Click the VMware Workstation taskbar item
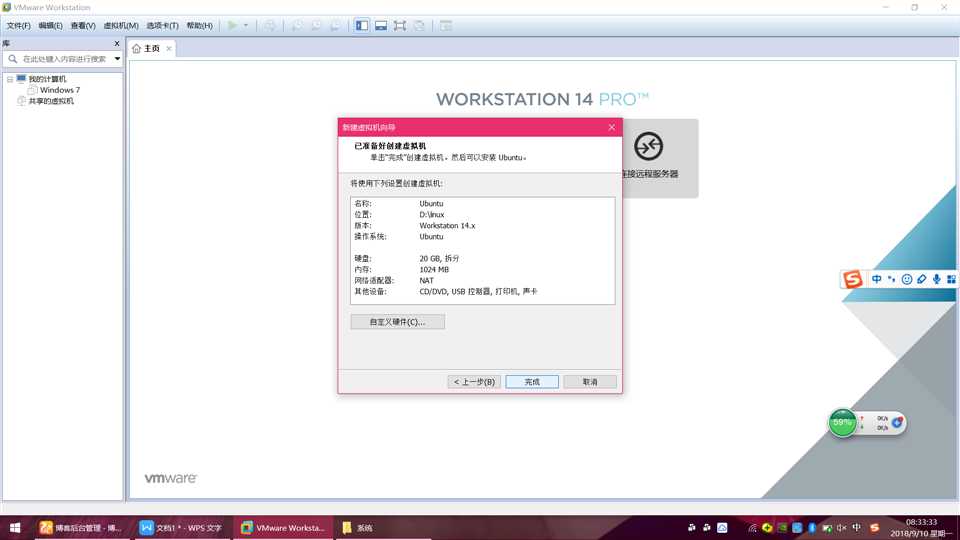This screenshot has width=960, height=540. click(x=282, y=528)
